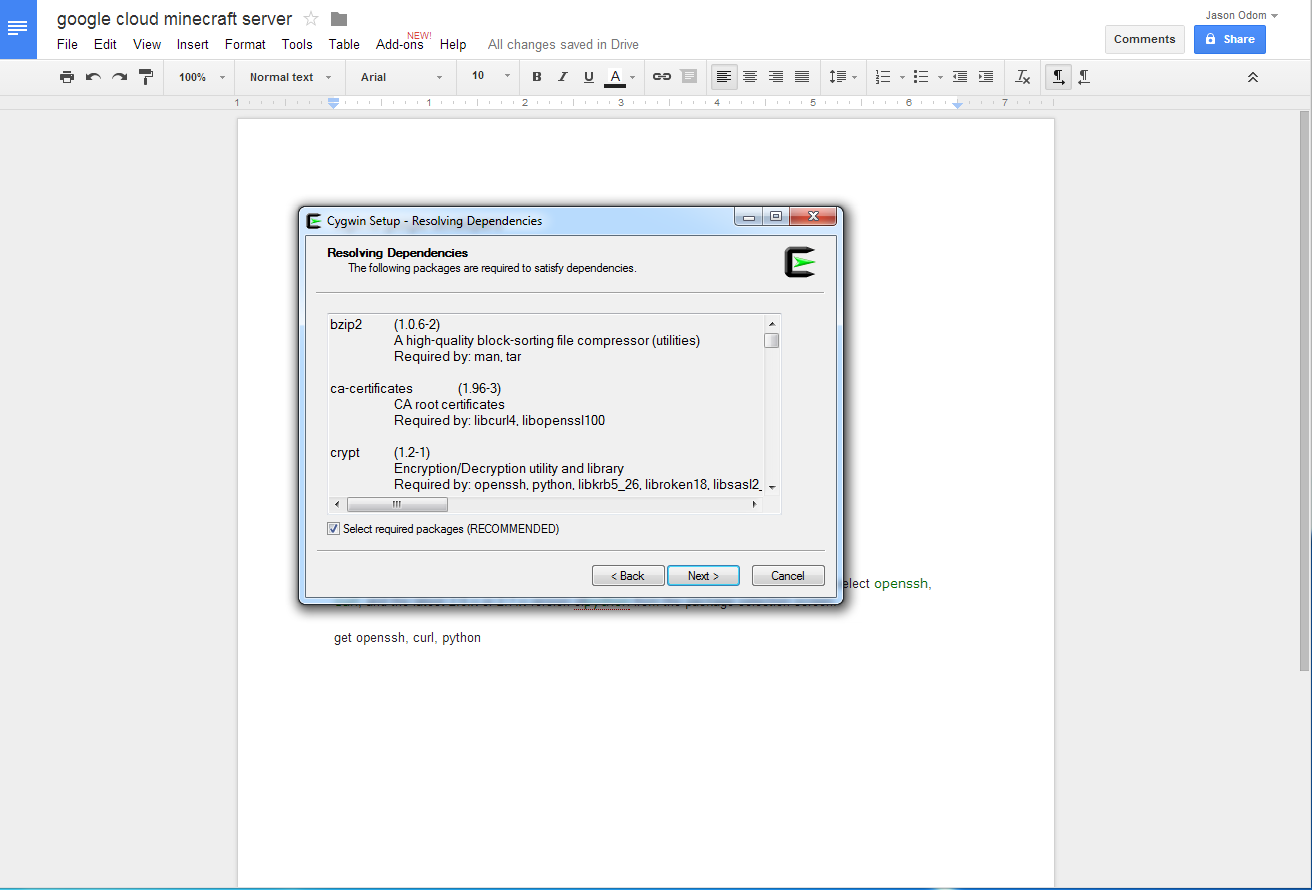Increase the indent
This screenshot has height=890, width=1312.
point(986,77)
